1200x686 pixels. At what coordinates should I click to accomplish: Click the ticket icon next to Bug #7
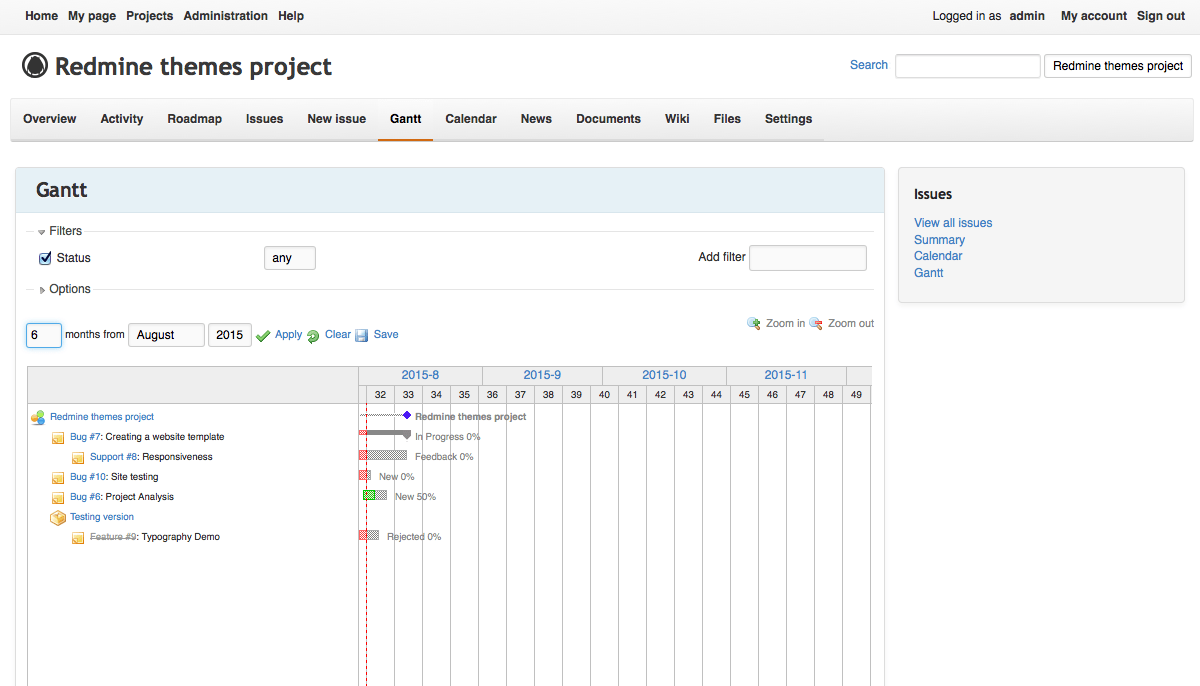[x=58, y=438]
